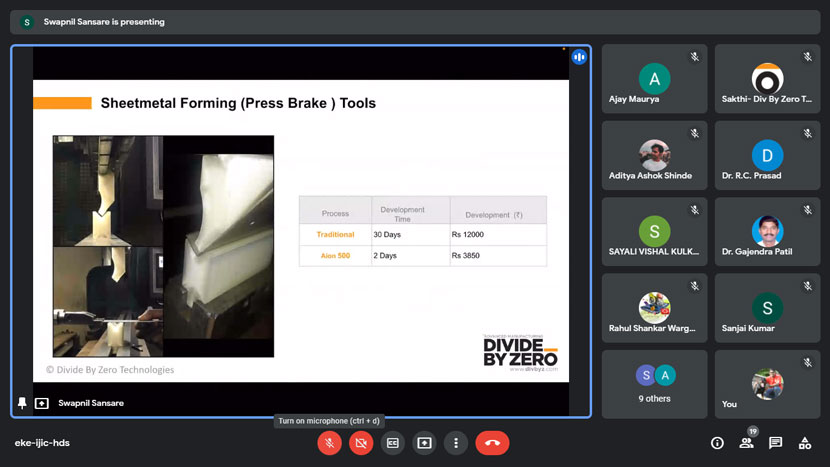Select the You self-view tile
The width and height of the screenshot is (830, 467).
[767, 384]
